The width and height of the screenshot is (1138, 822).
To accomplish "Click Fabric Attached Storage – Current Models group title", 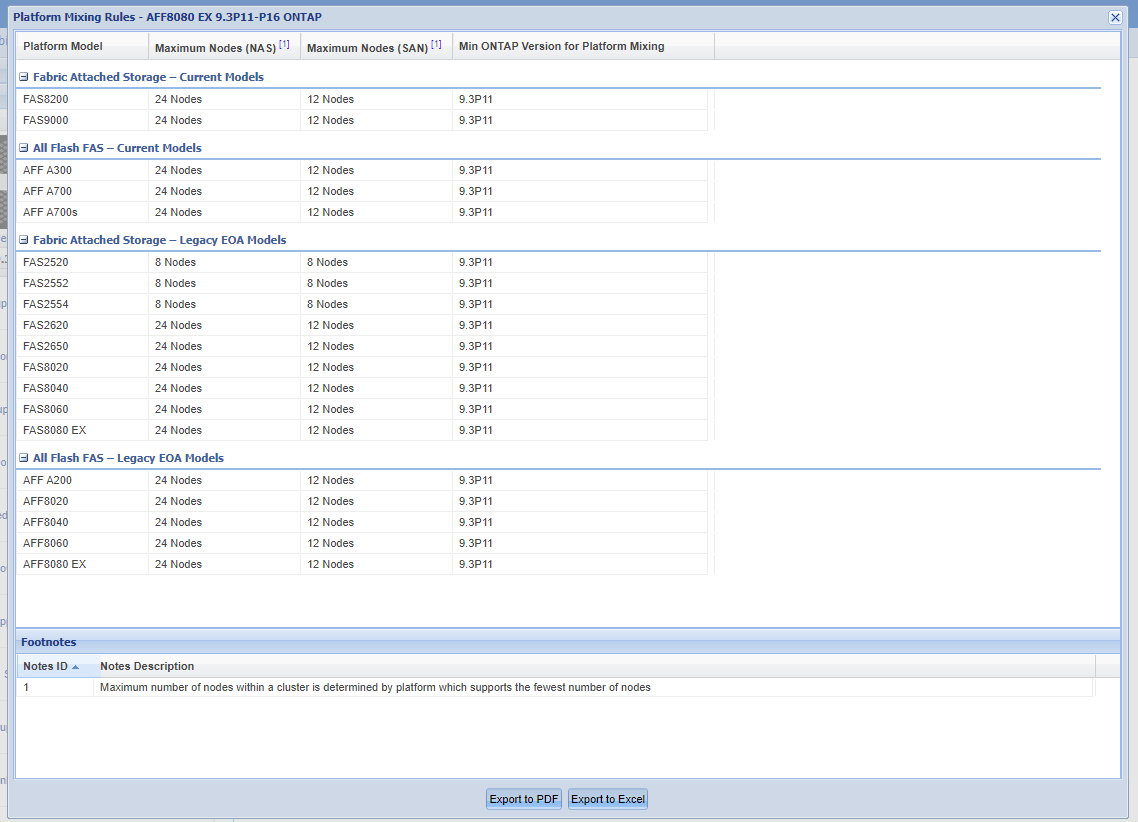I will point(148,77).
